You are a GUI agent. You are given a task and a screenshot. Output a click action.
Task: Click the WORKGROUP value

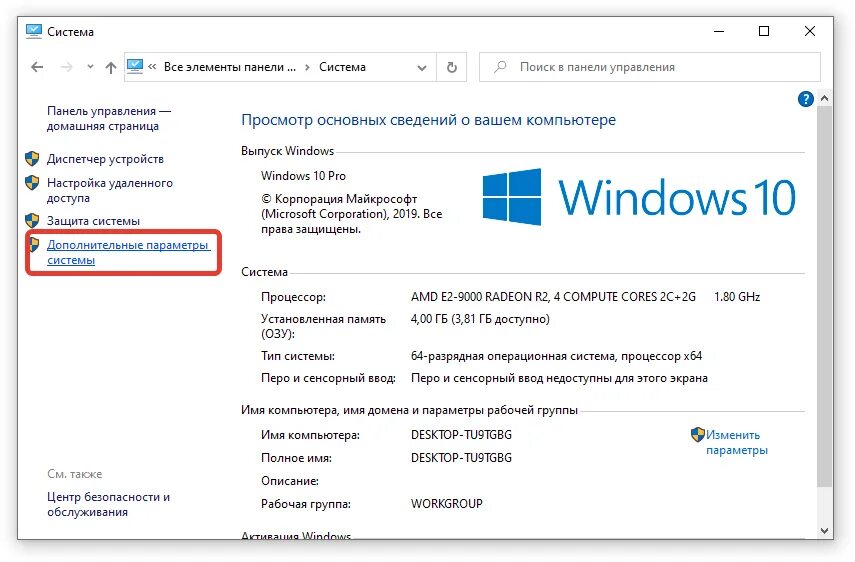point(447,504)
